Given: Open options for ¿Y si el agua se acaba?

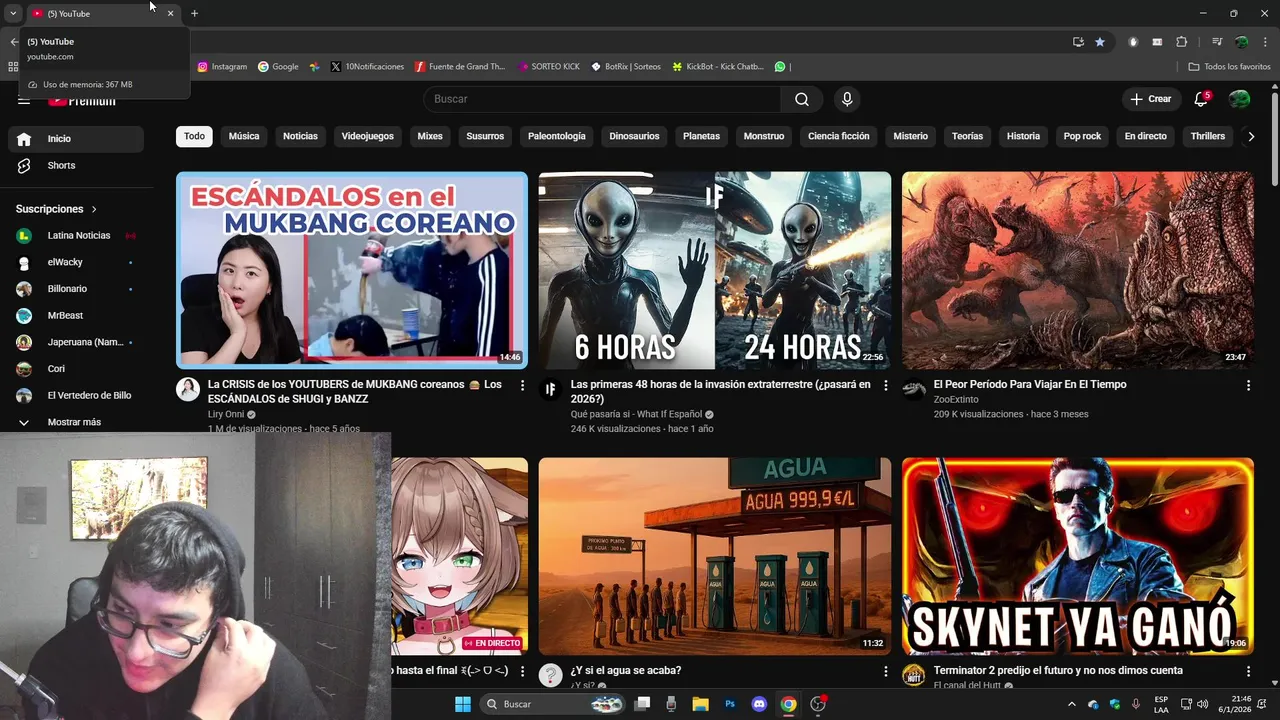Looking at the screenshot, I should 885,671.
